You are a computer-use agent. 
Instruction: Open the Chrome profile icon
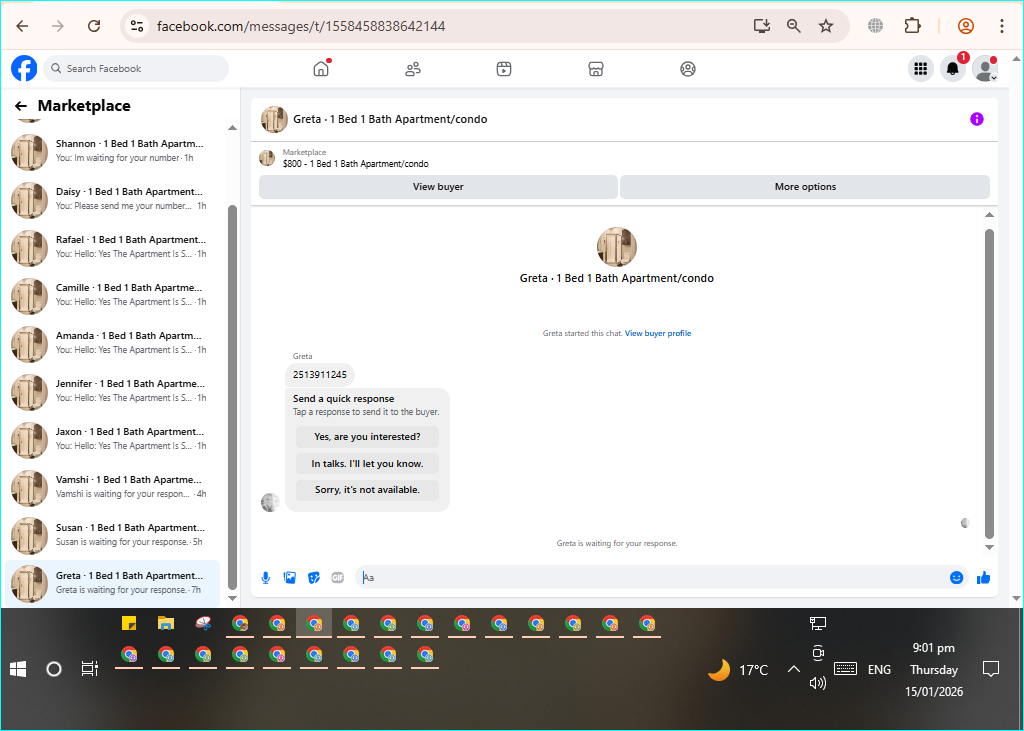pyautogui.click(x=966, y=26)
